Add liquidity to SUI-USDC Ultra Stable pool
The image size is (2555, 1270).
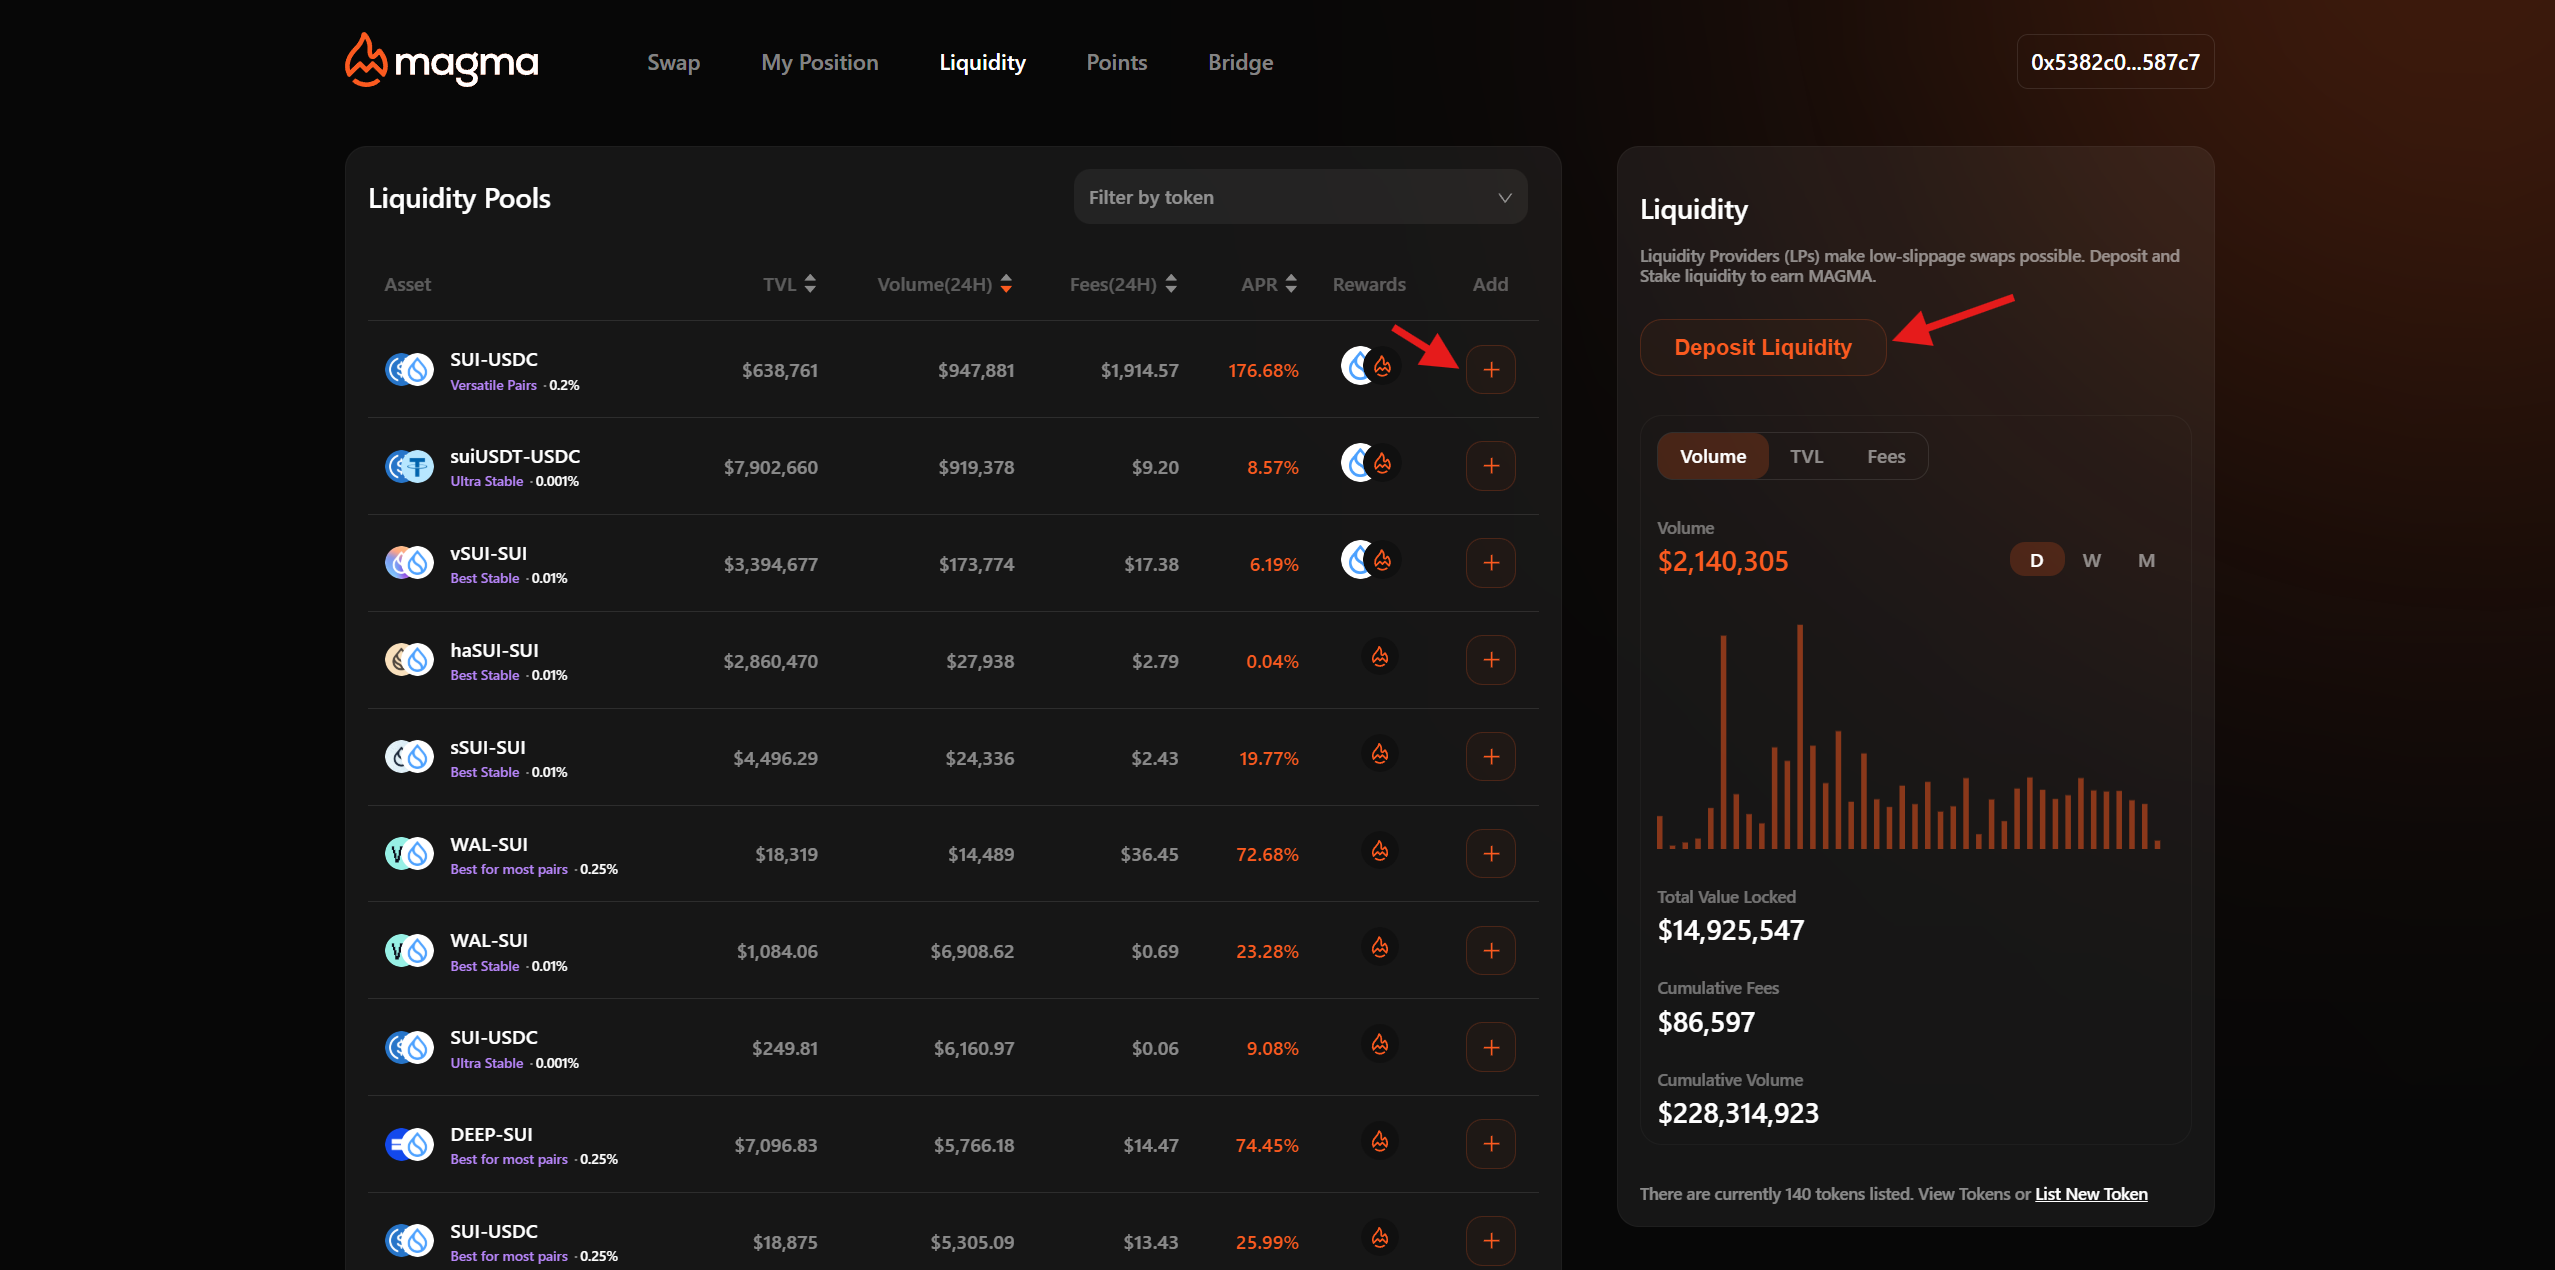point(1490,1047)
